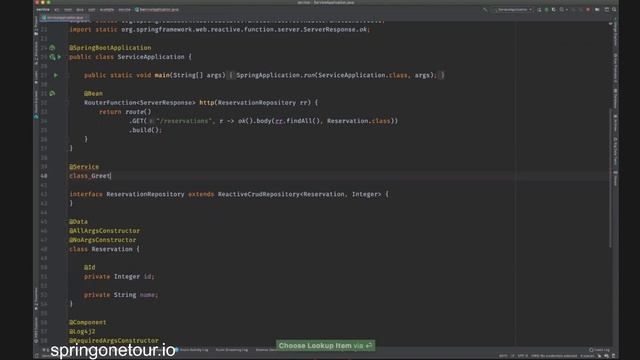
Task: Click 'return route()' on line 33
Action: point(125,112)
